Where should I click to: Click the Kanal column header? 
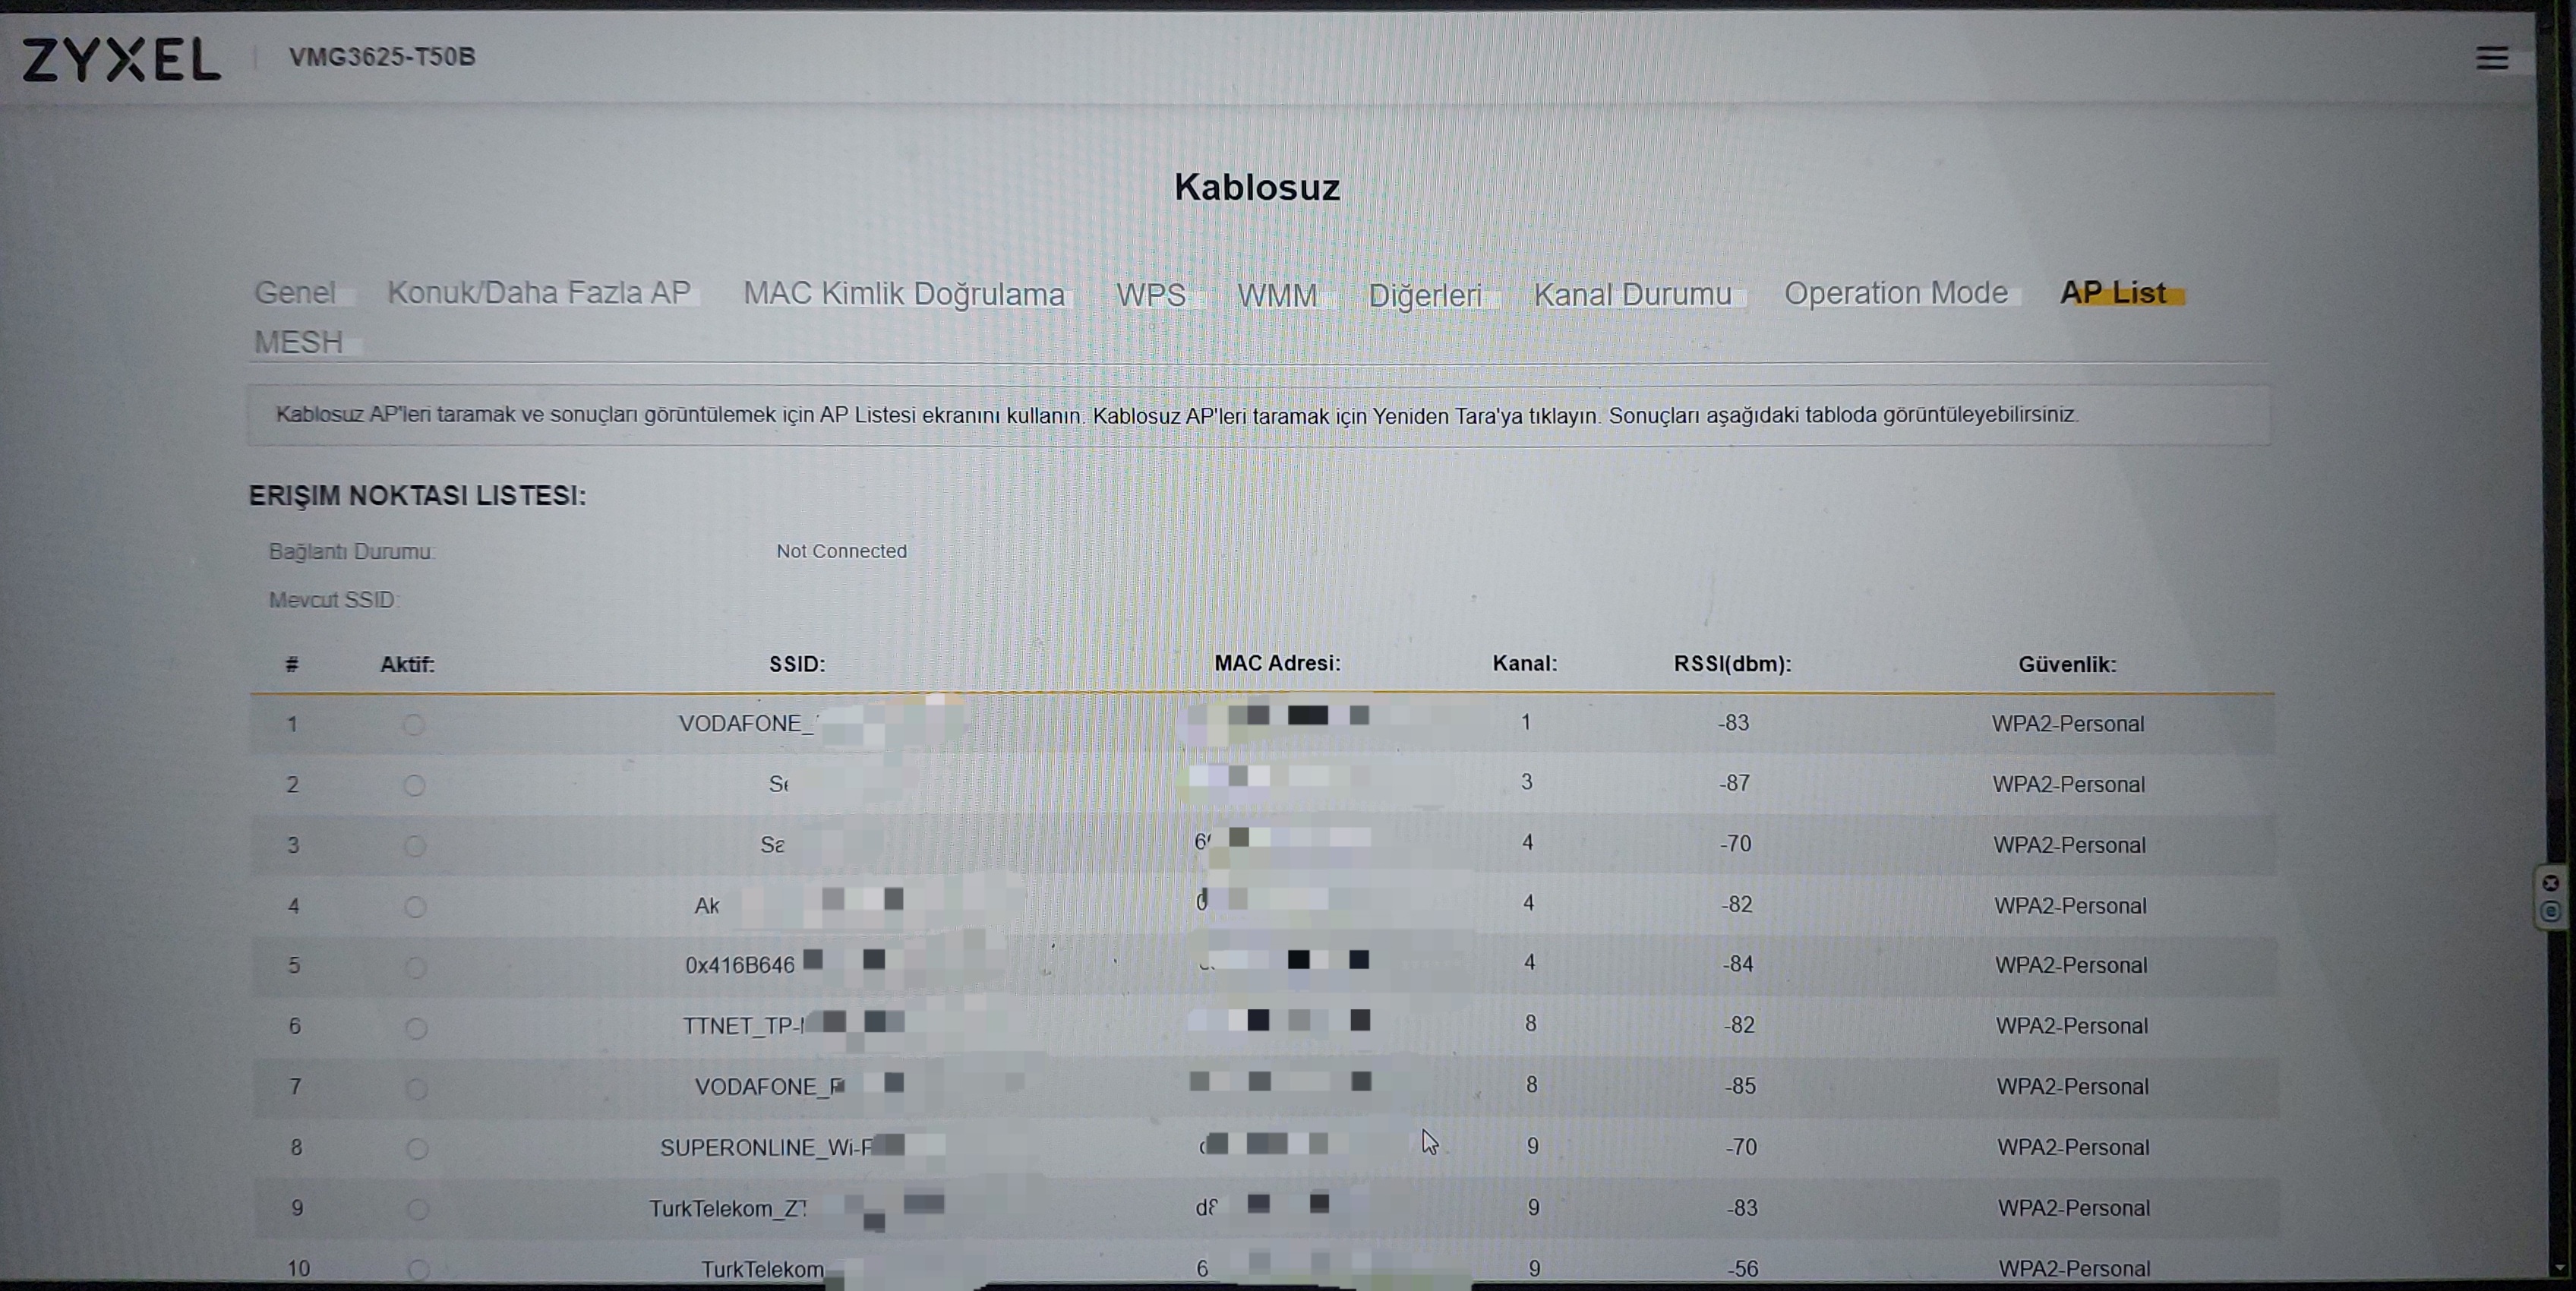coord(1524,663)
